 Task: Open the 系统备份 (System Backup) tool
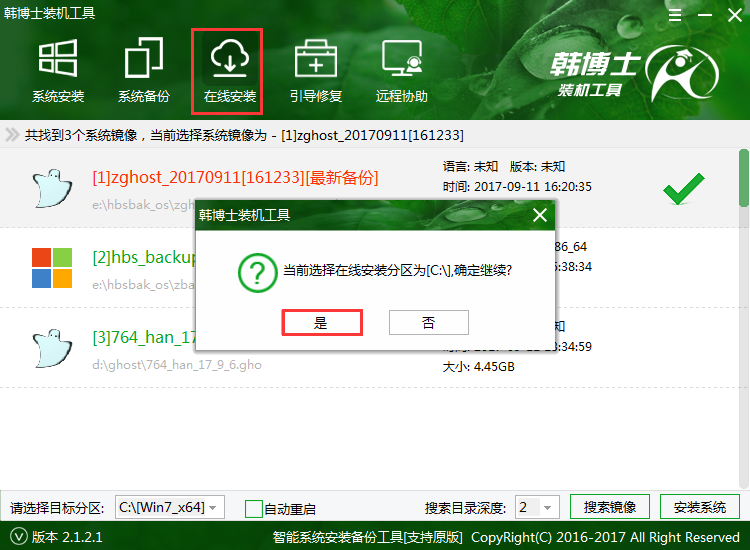(143, 71)
